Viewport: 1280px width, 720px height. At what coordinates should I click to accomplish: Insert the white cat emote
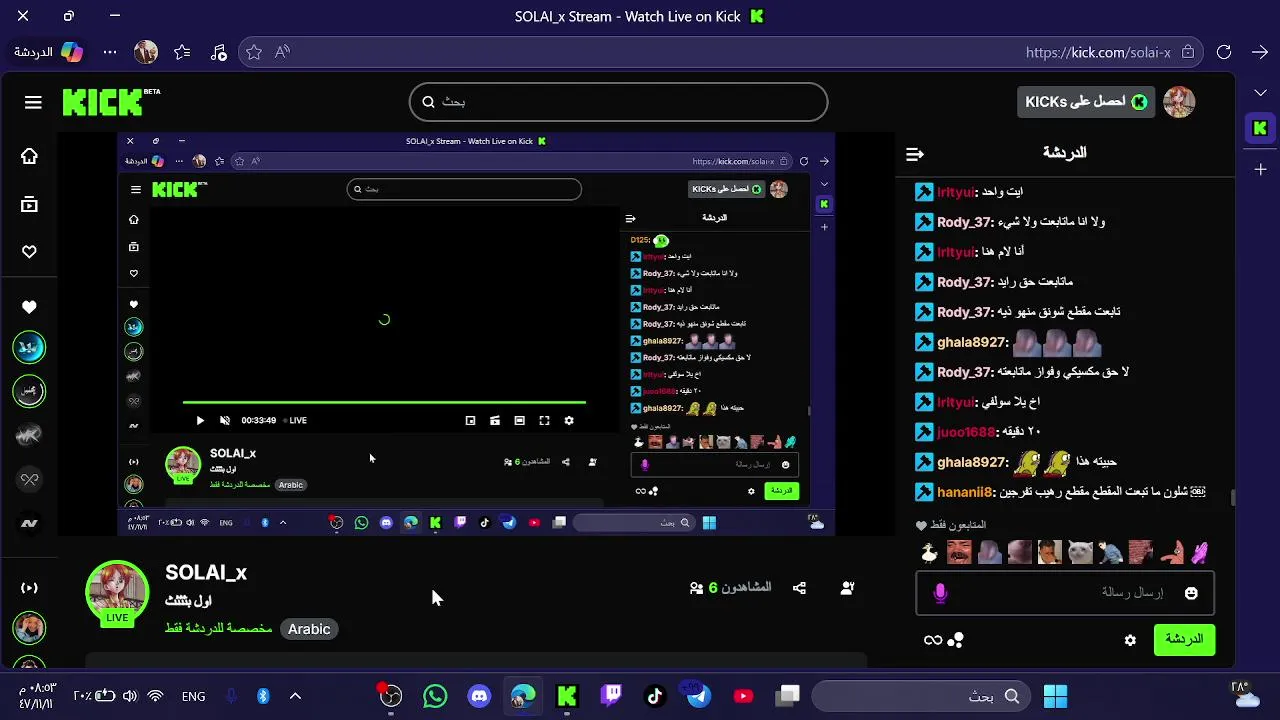pyautogui.click(x=1080, y=552)
